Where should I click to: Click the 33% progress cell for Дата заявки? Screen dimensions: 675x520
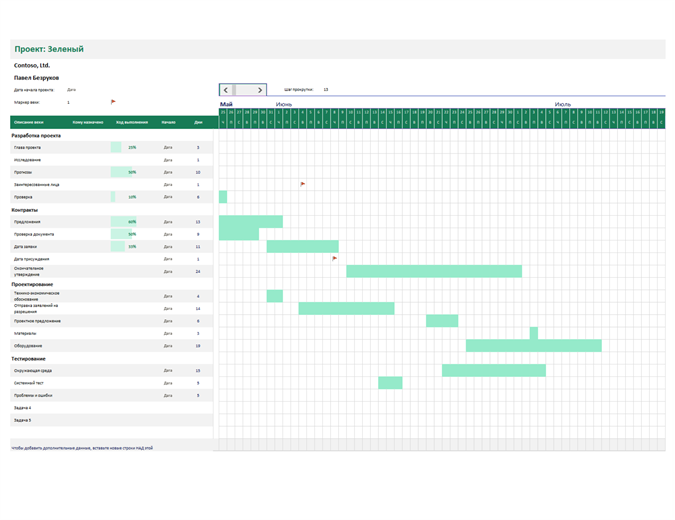132,247
